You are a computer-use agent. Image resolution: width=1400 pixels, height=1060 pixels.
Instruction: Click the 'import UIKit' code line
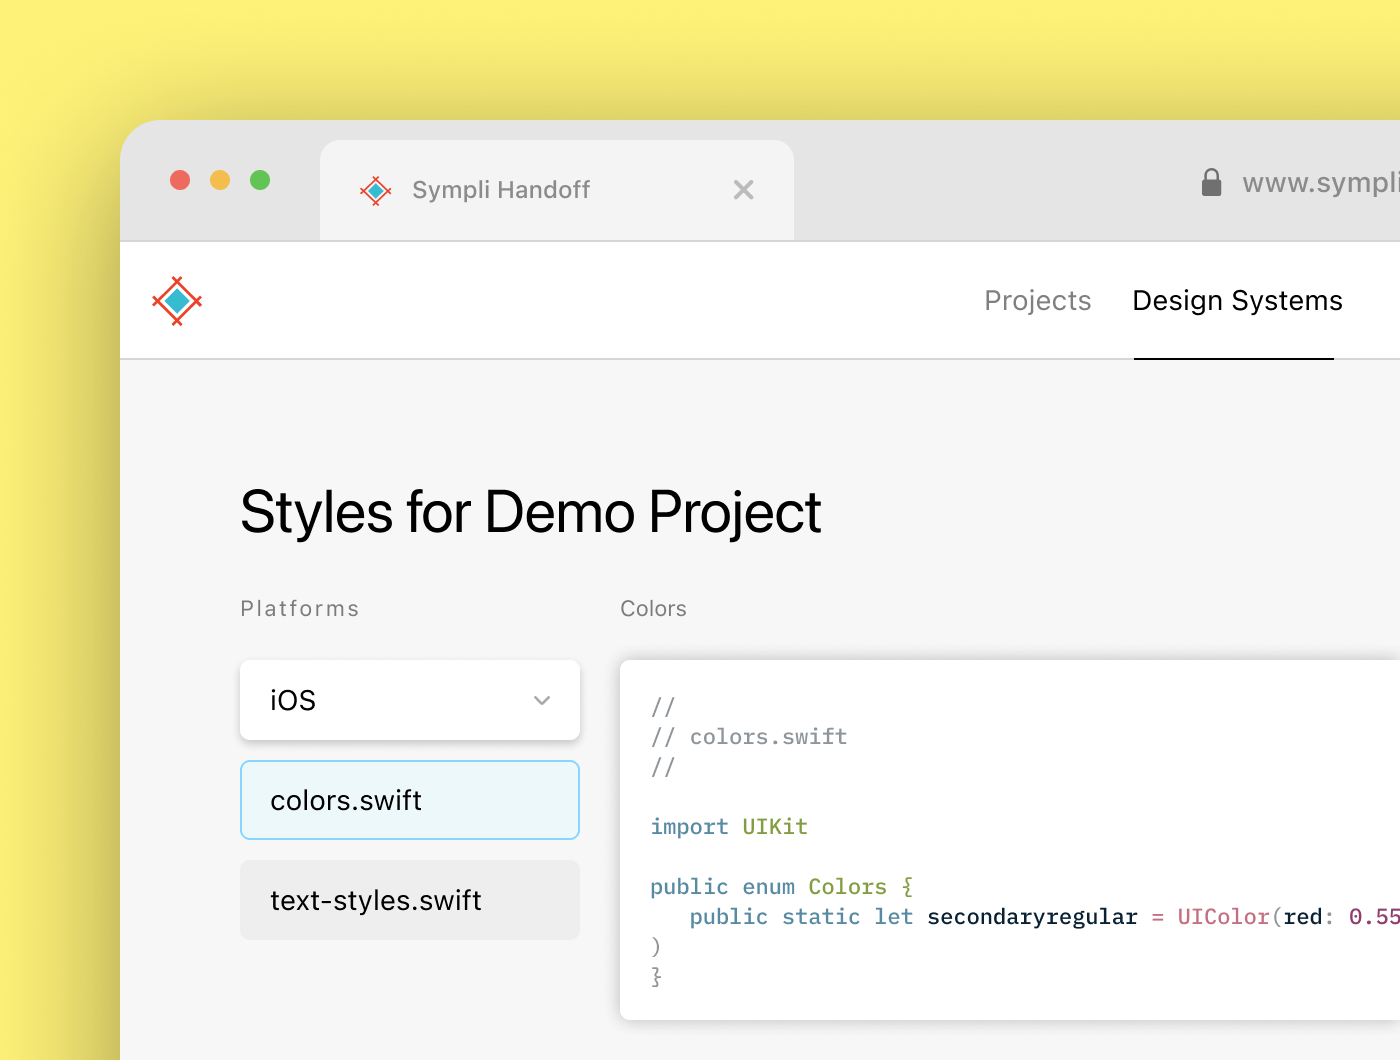point(729,827)
